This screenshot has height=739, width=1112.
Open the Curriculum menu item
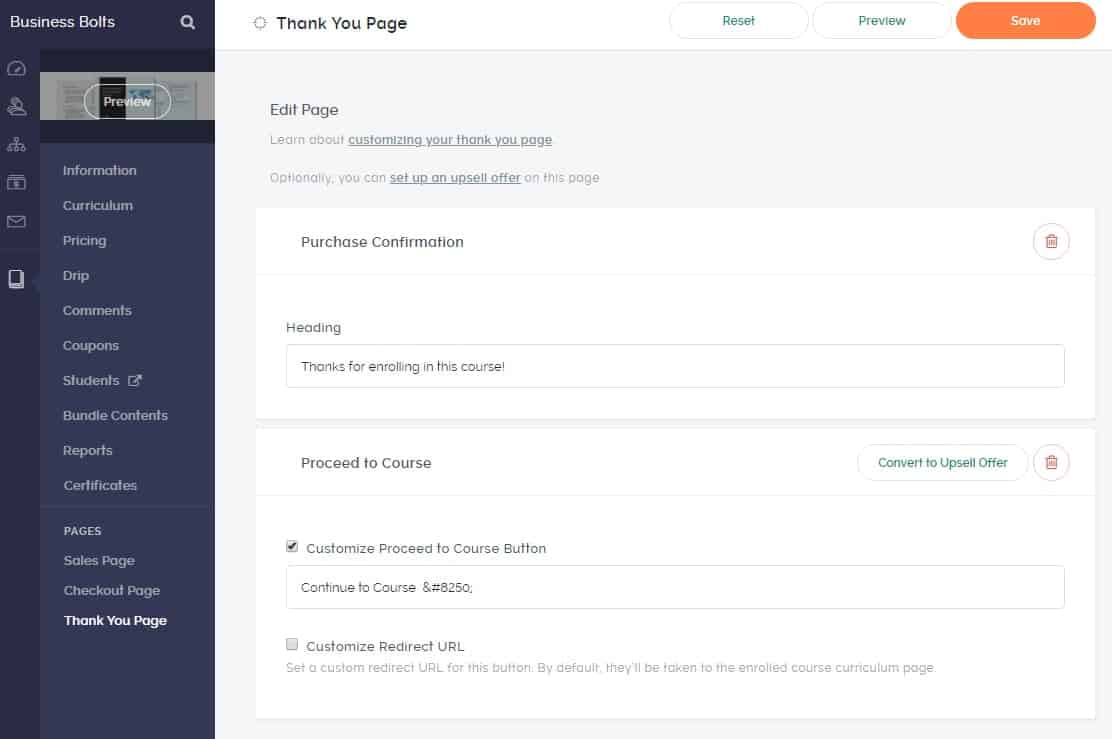coord(98,205)
